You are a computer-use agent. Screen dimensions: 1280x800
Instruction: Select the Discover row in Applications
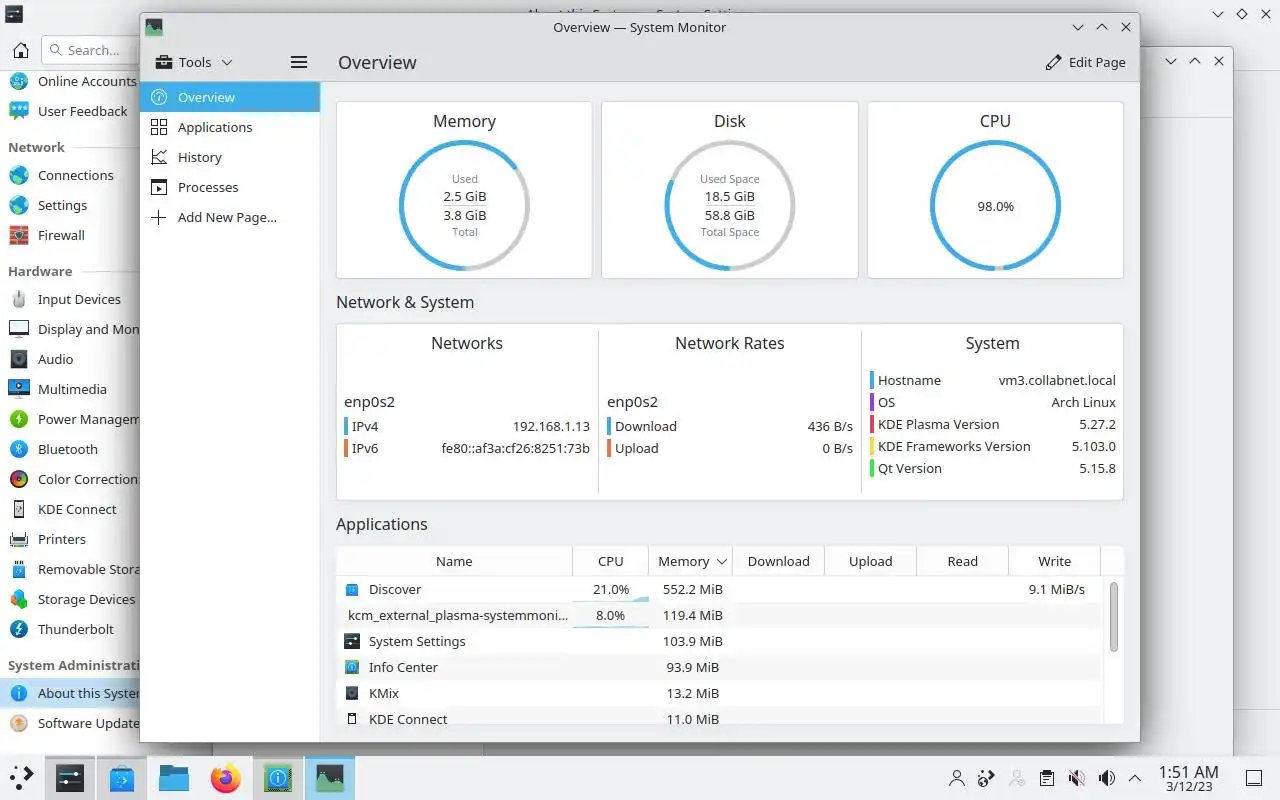coord(722,589)
